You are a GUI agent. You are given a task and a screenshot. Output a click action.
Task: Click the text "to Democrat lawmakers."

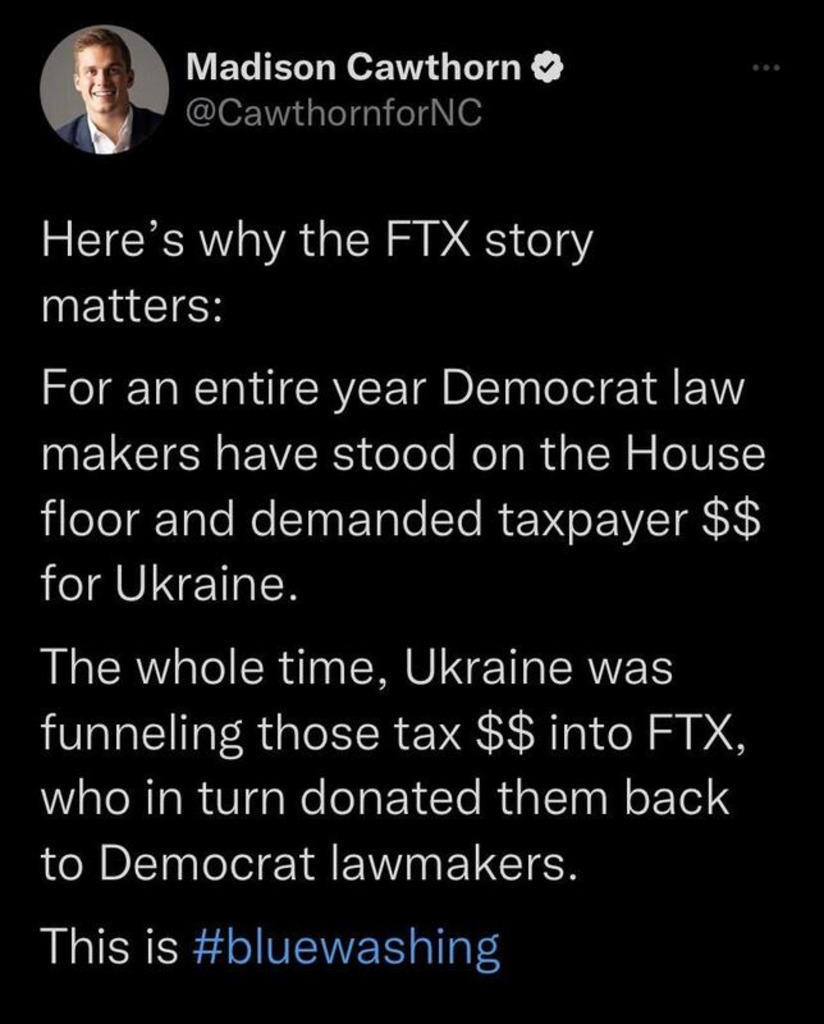click(x=310, y=862)
